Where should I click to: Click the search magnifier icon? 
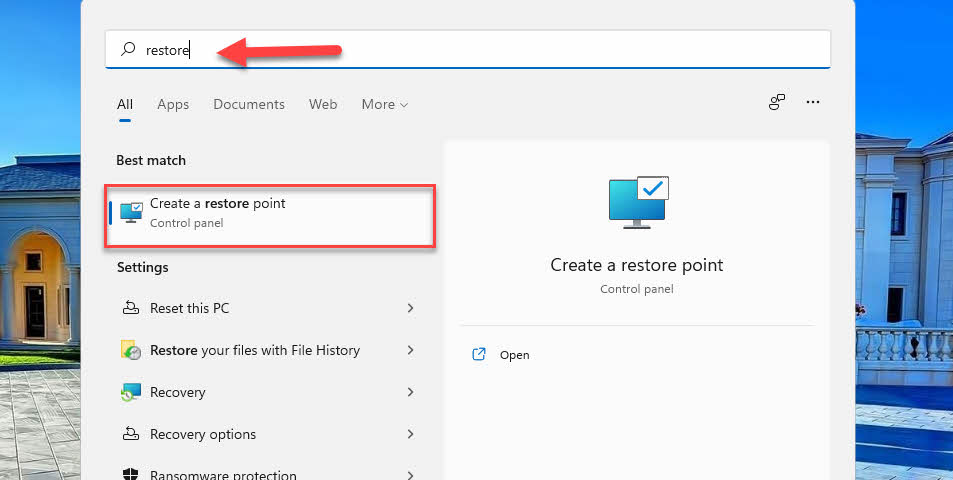click(x=128, y=49)
